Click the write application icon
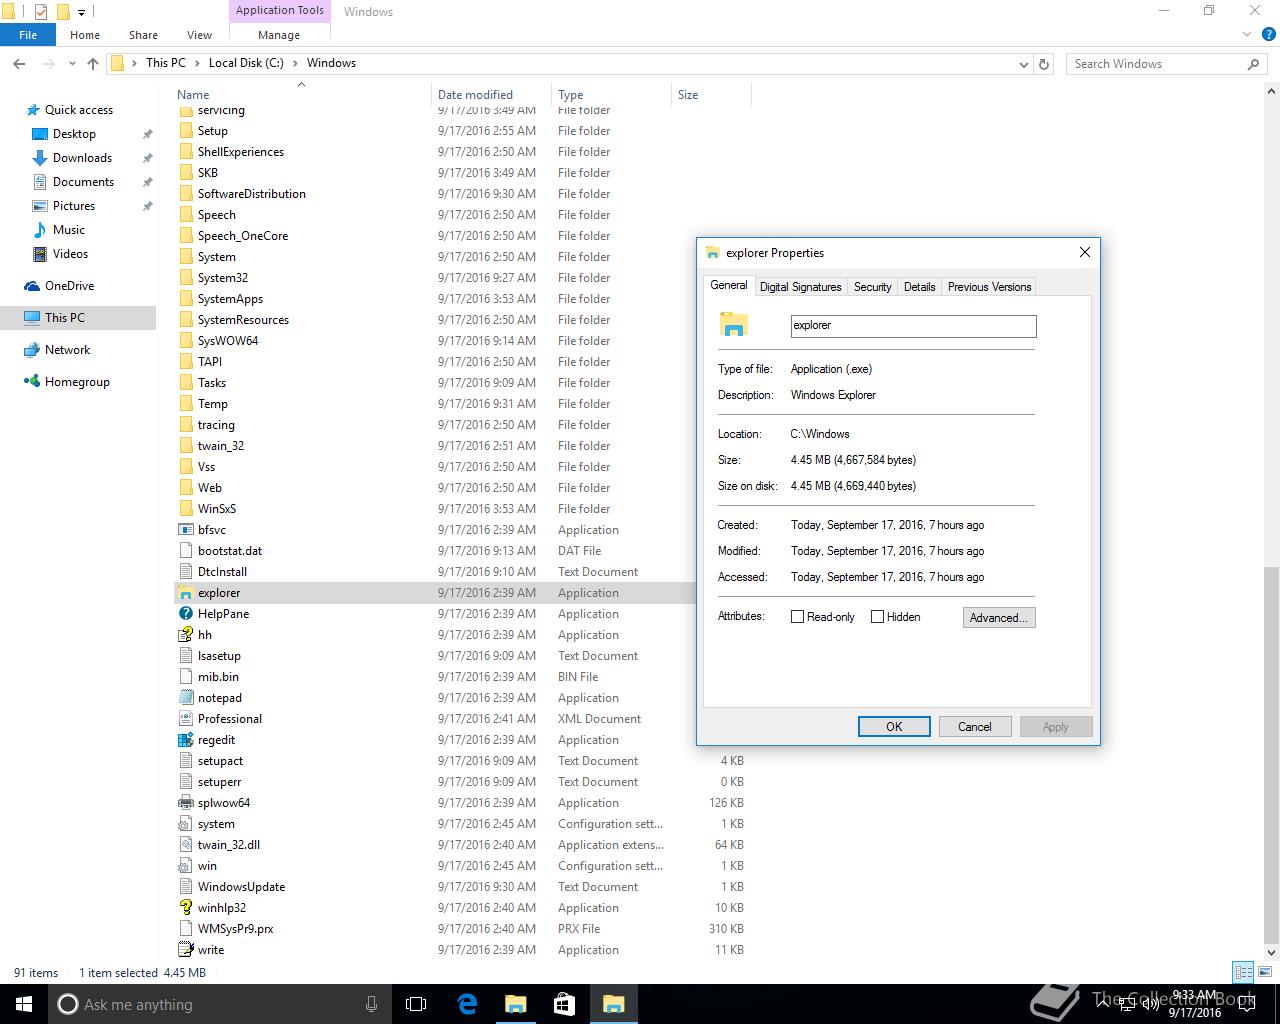Image resolution: width=1280 pixels, height=1024 pixels. [185, 950]
